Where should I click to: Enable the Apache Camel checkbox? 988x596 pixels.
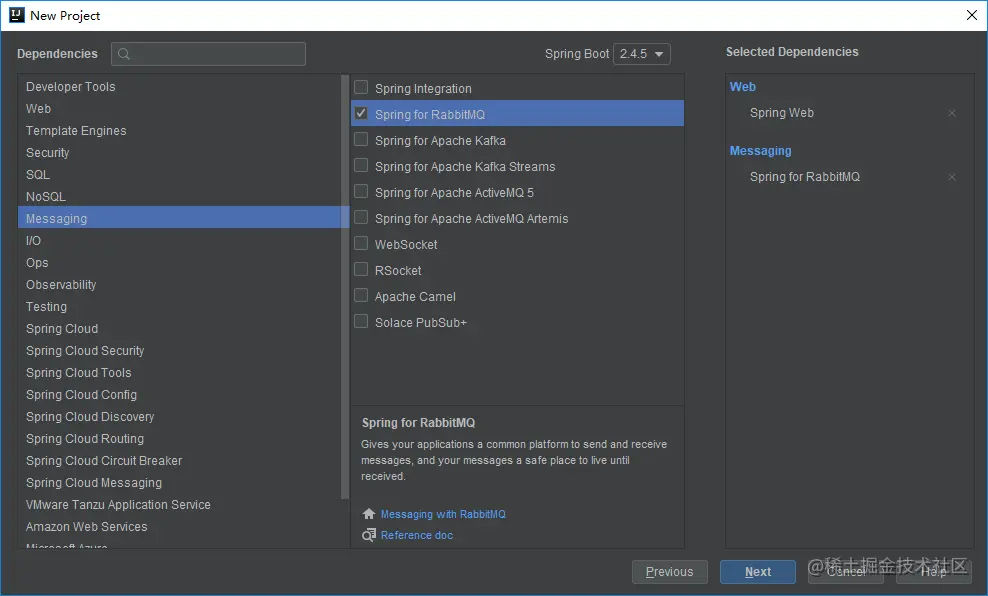[x=361, y=295]
